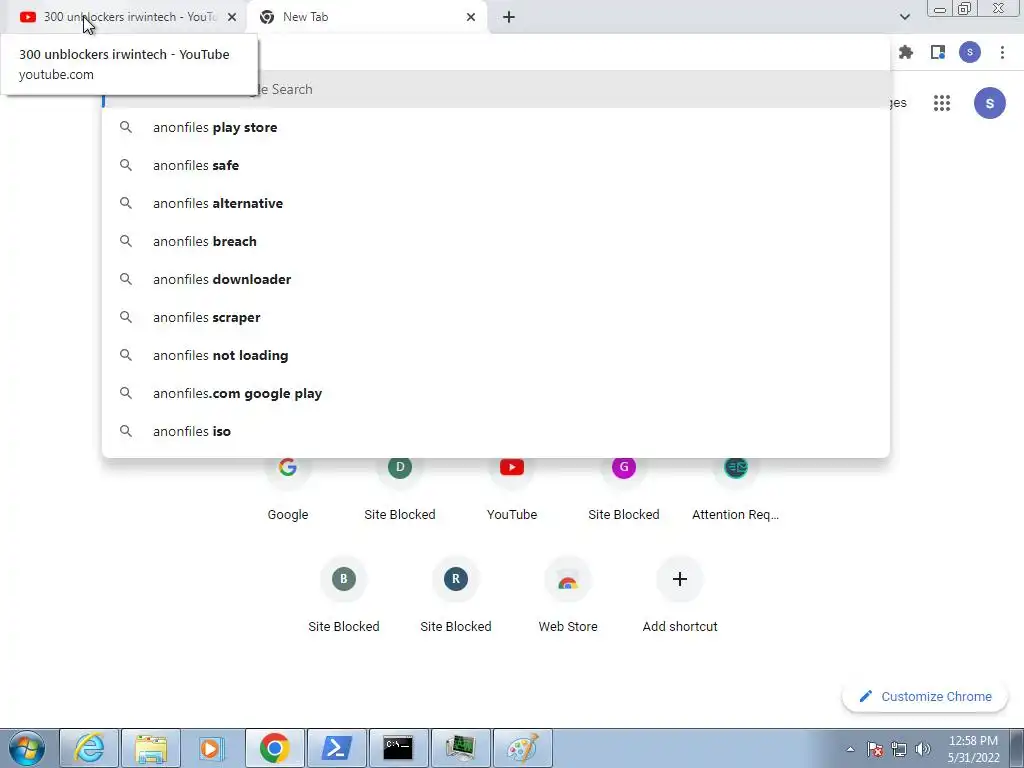Open Paint from the taskbar
The image size is (1024, 768).
(x=522, y=748)
